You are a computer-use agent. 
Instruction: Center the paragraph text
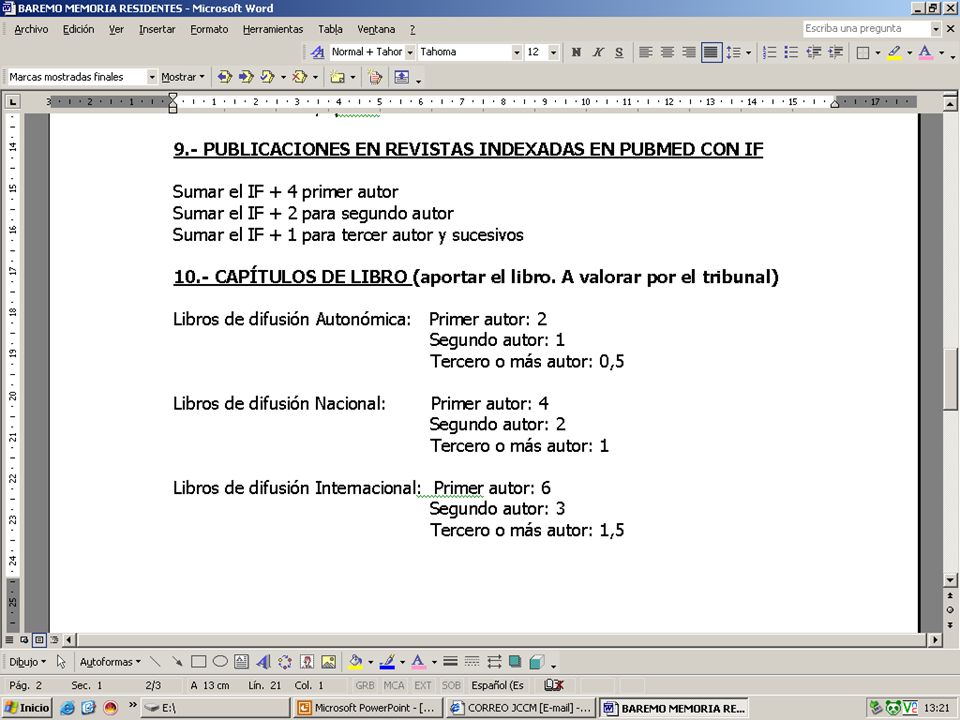(667, 53)
